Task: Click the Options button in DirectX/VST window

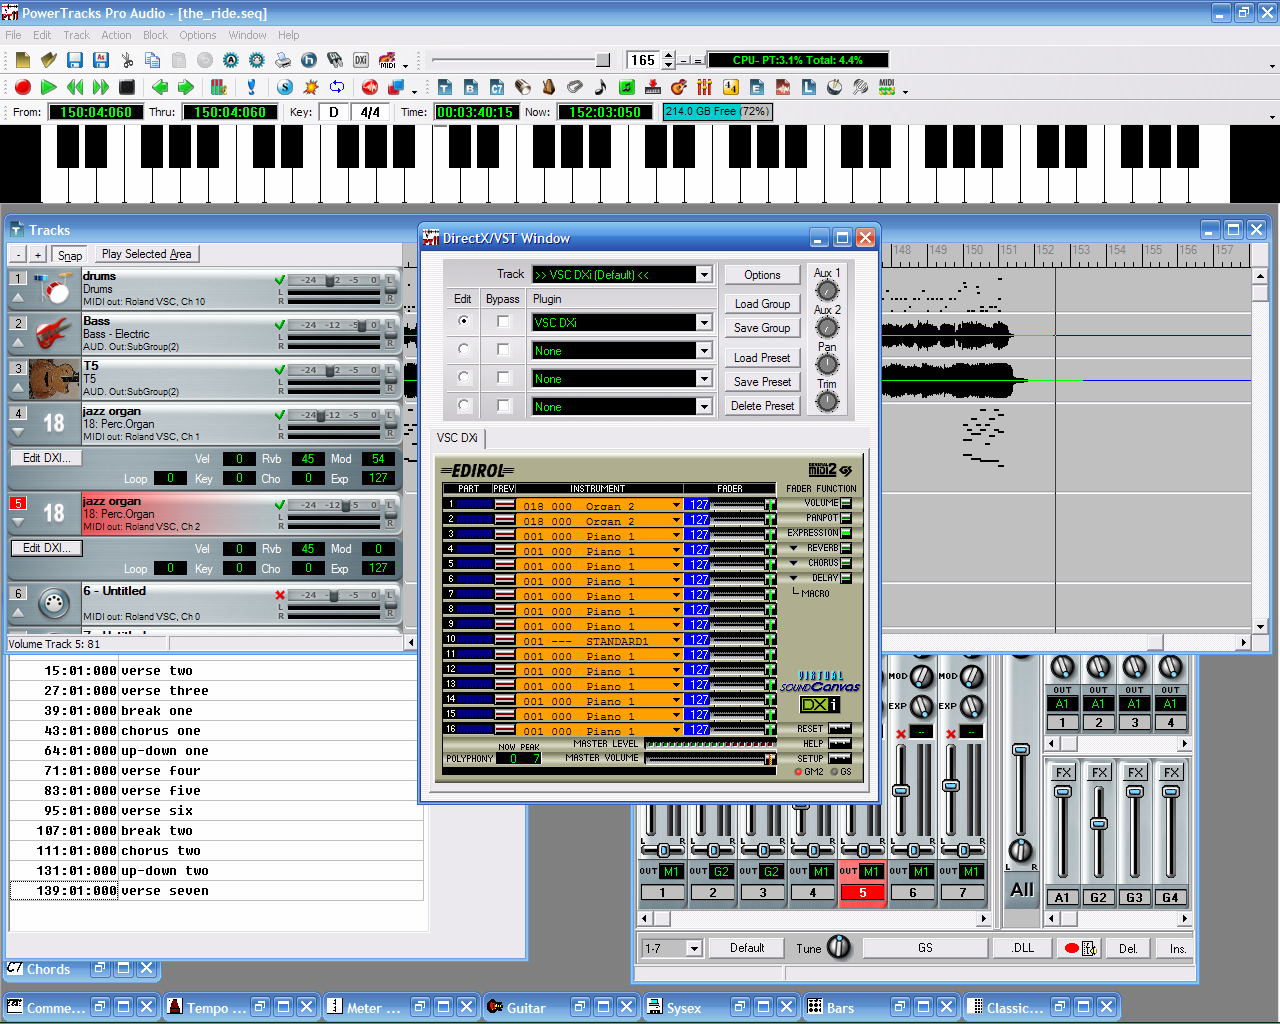Action: 762,275
